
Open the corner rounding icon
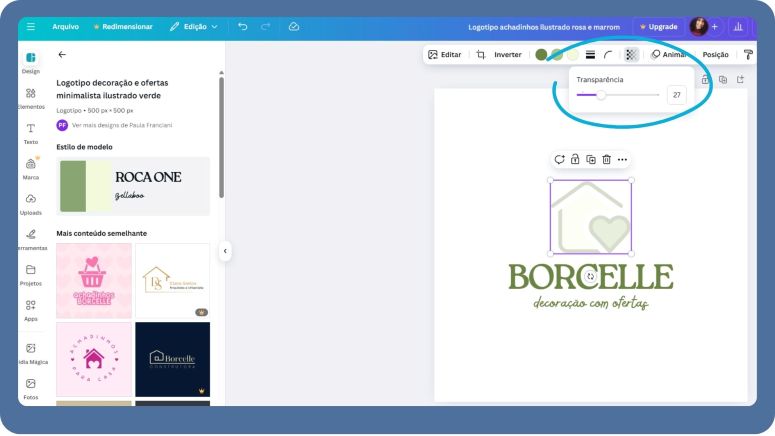[x=608, y=54]
